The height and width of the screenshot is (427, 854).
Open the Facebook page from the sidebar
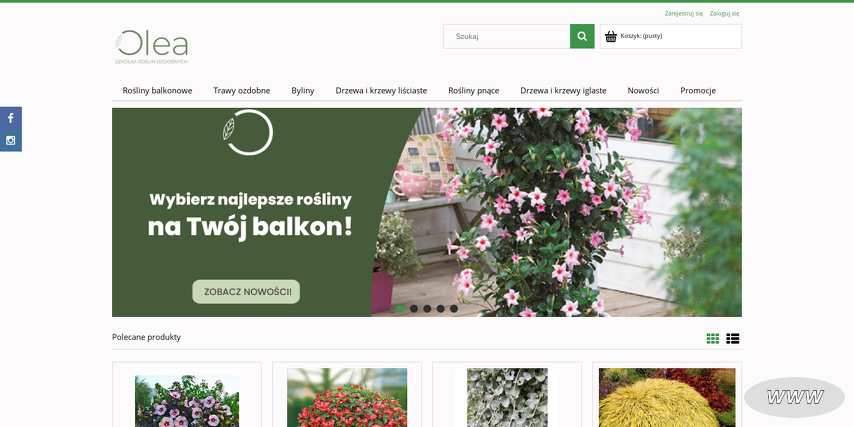pyautogui.click(x=10, y=118)
